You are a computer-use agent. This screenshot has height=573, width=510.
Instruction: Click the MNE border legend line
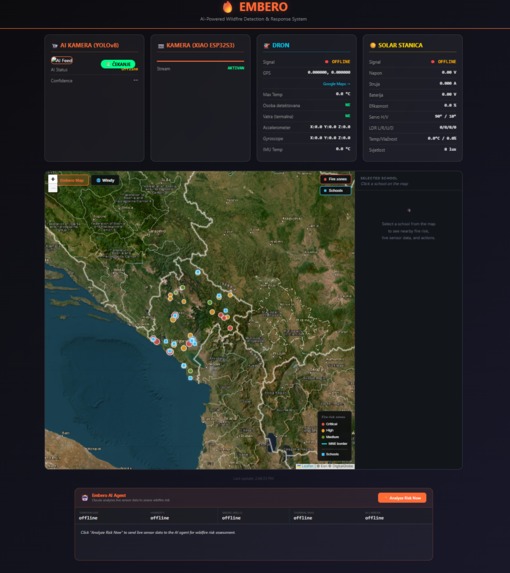point(324,444)
